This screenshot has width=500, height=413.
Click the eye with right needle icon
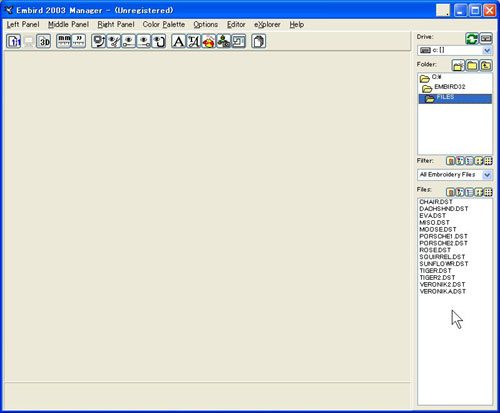[x=144, y=41]
